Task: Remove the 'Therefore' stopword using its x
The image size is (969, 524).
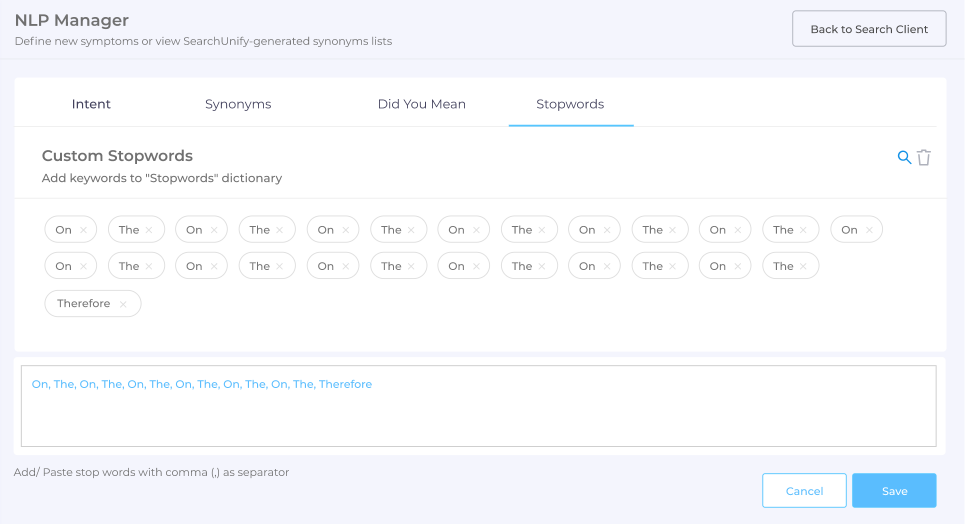Action: coord(123,304)
